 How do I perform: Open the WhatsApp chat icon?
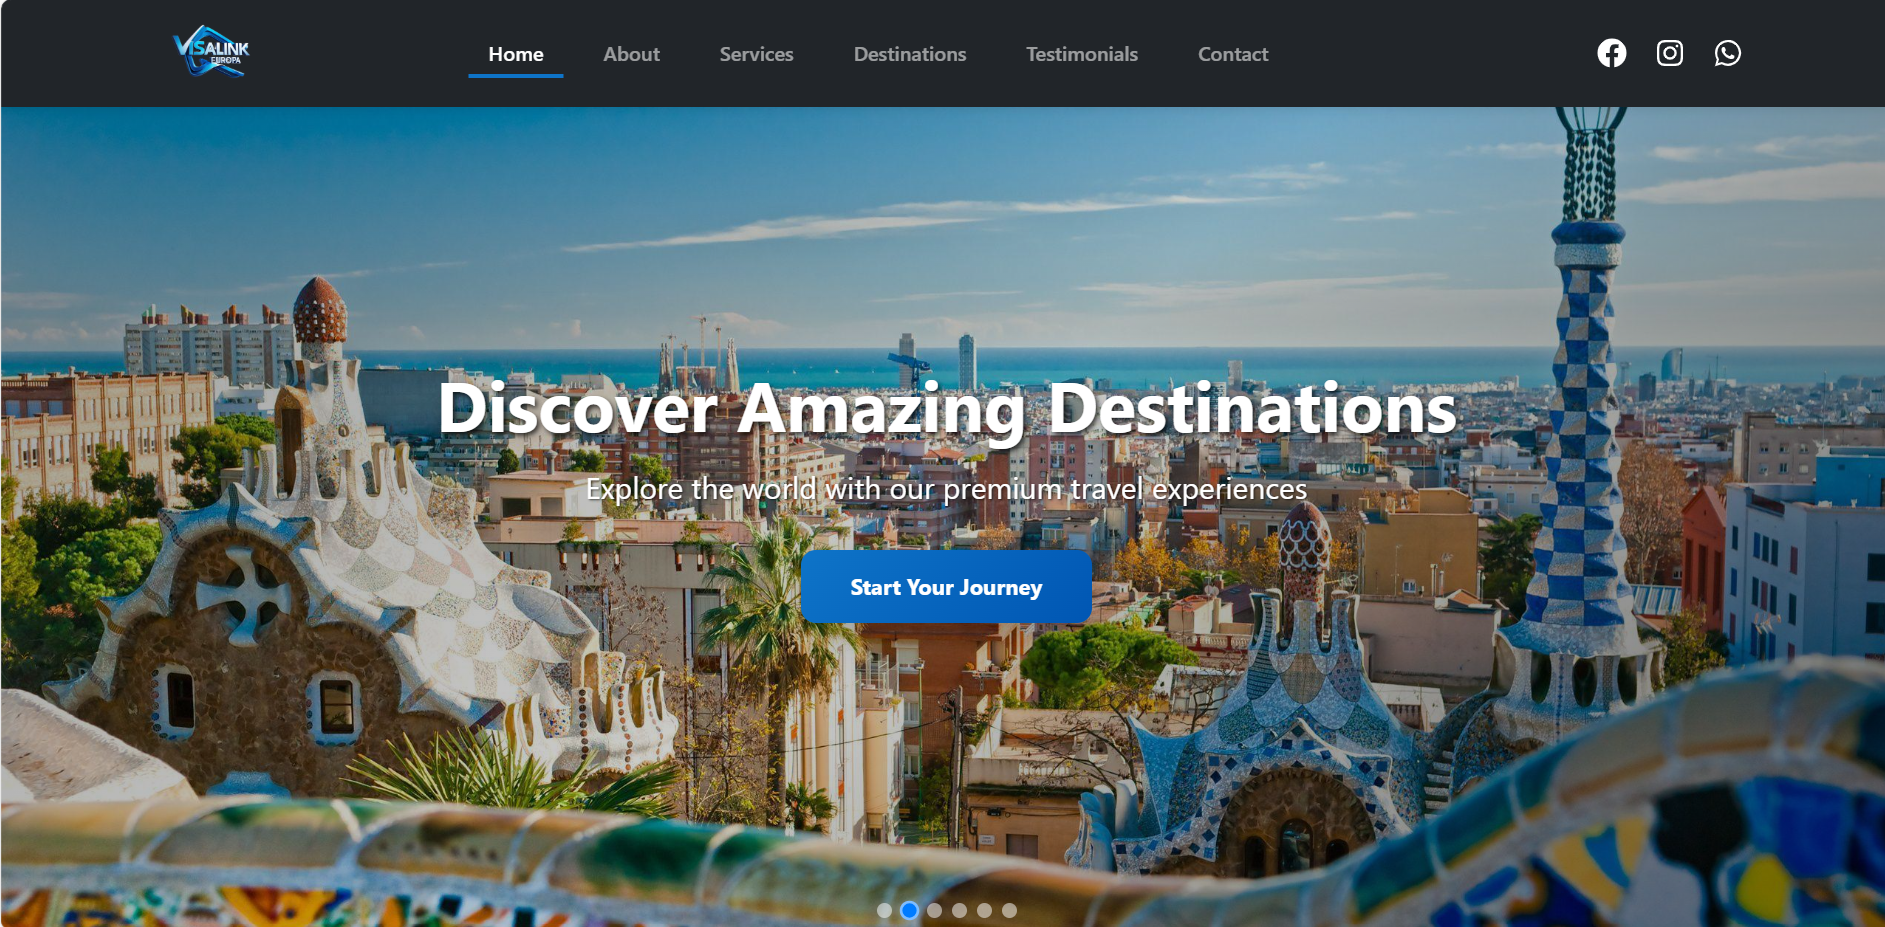coord(1727,53)
